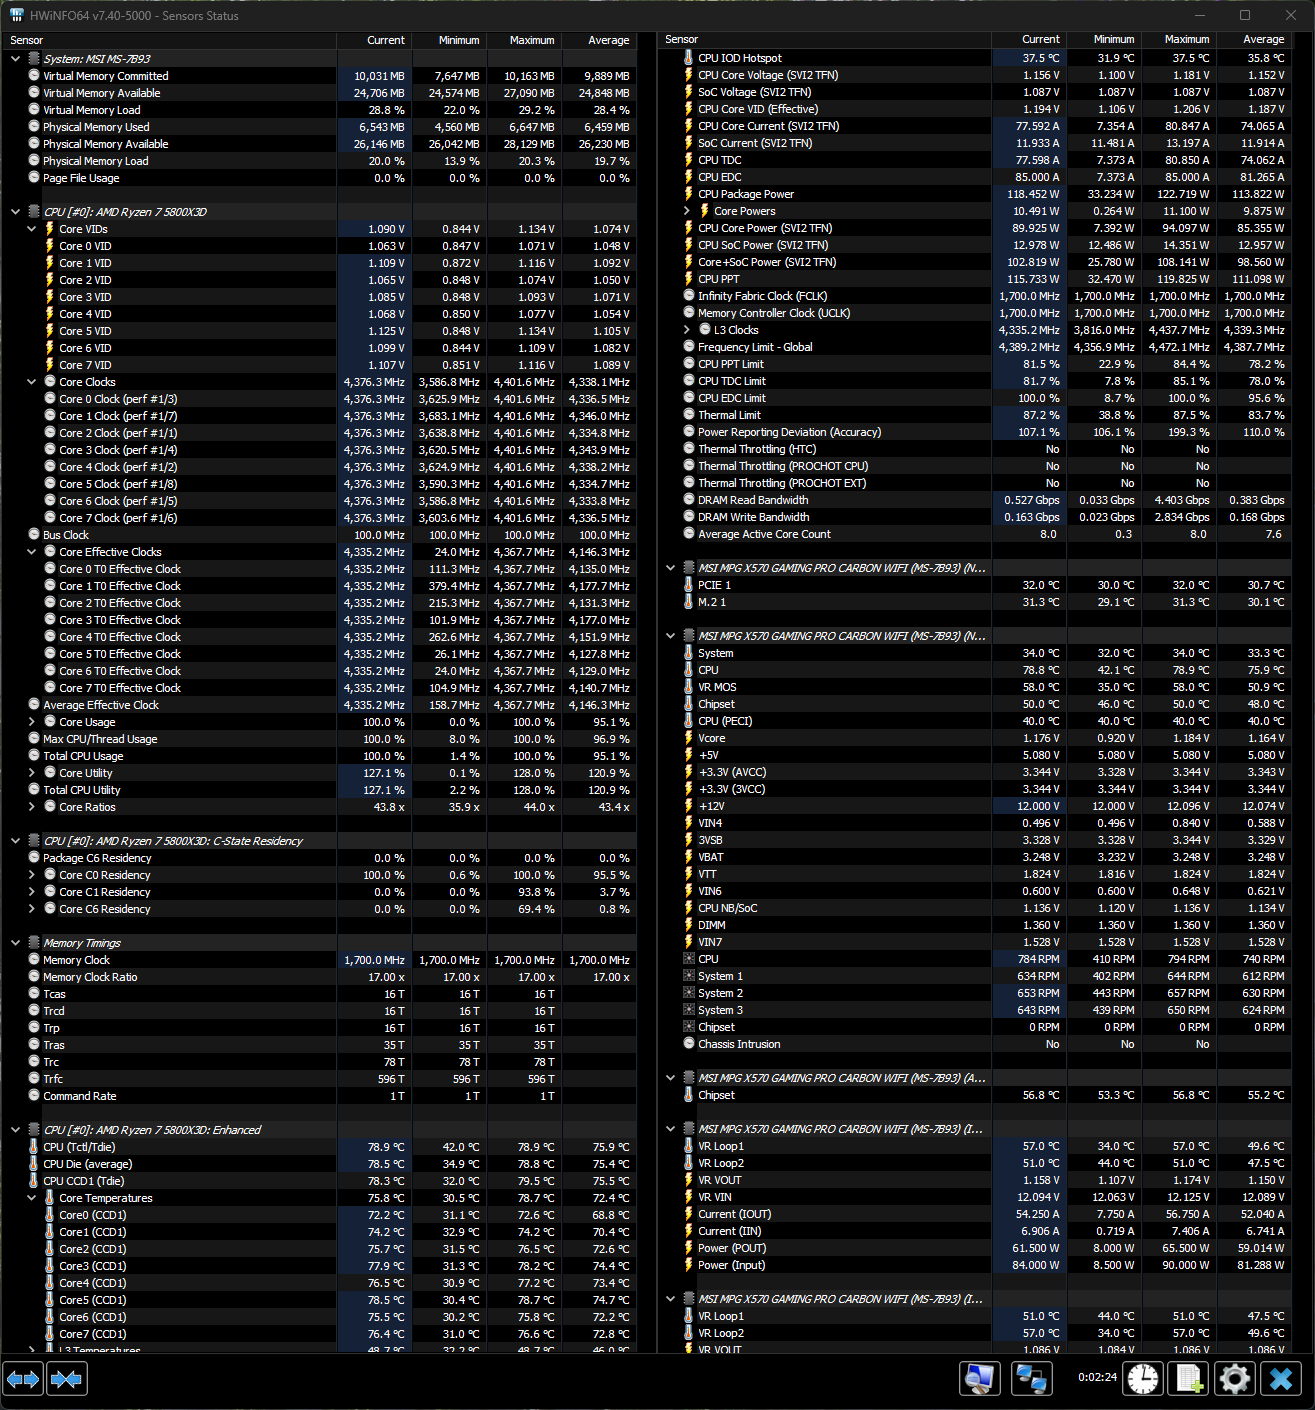The image size is (1315, 1410).
Task: Collapse the Core VIDs group
Action: [x=31, y=228]
